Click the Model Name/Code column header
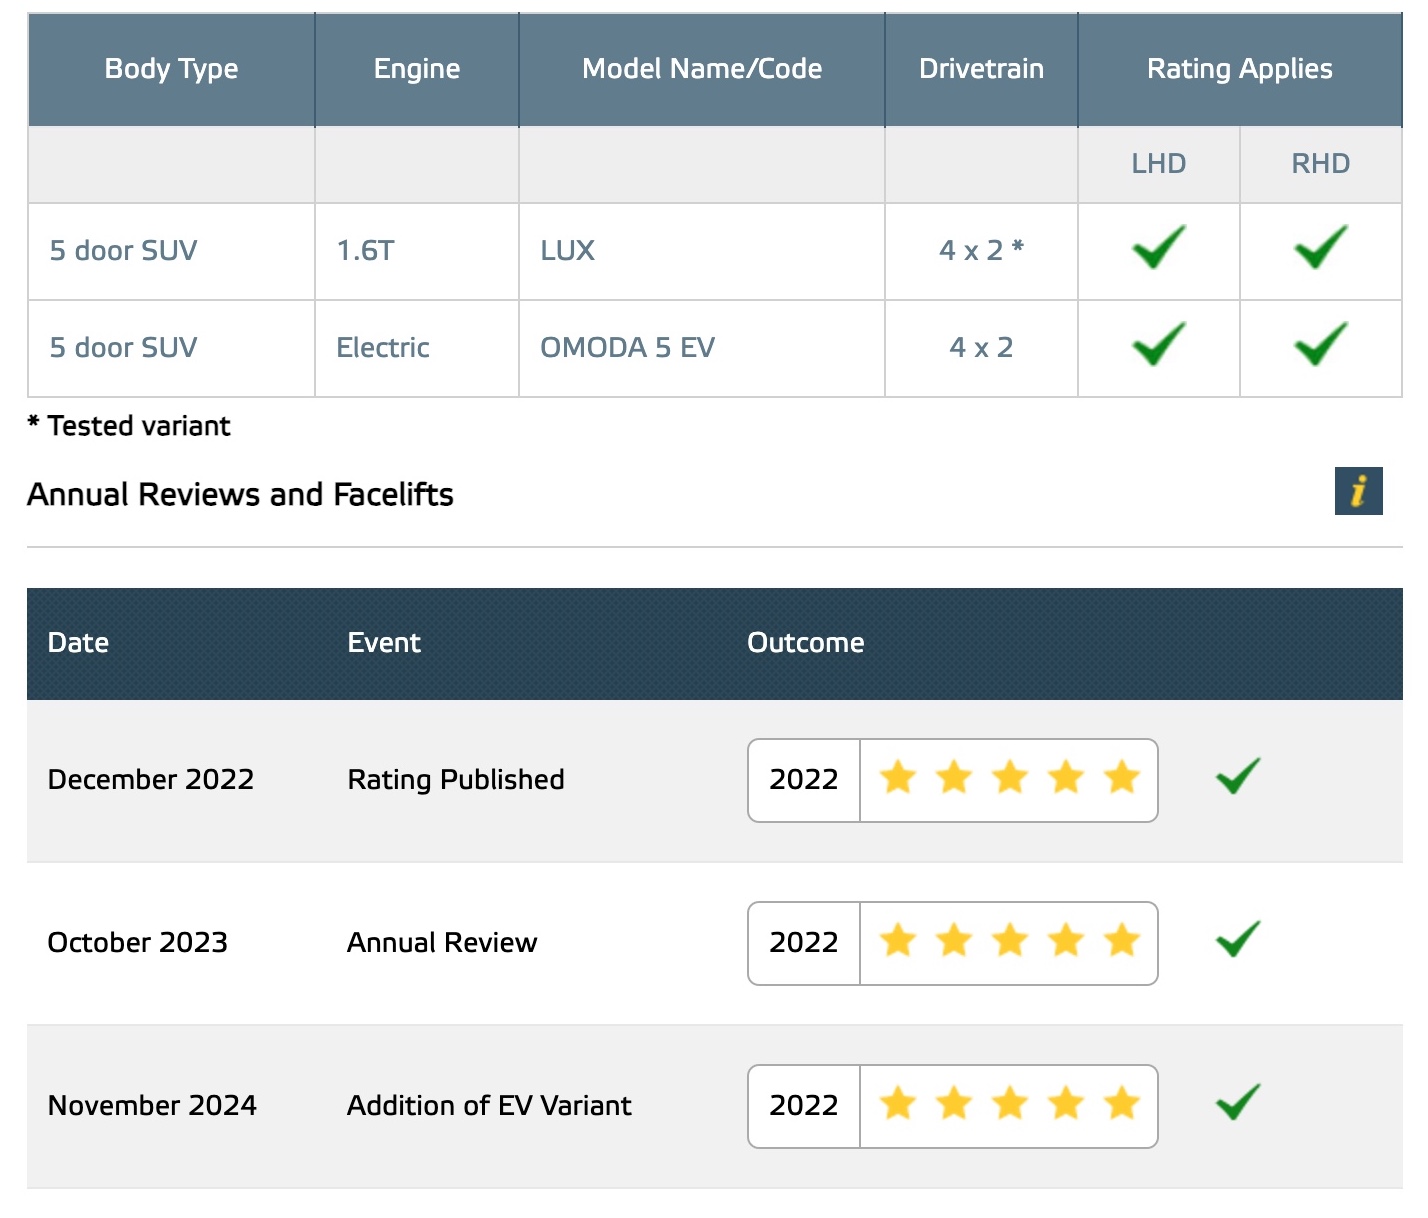 702,69
